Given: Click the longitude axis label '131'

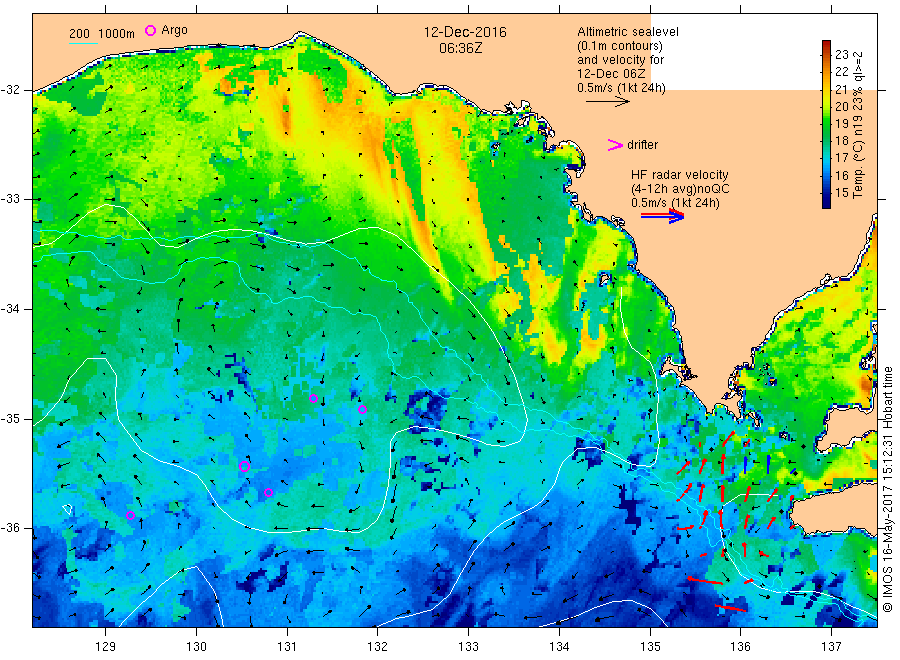Looking at the screenshot, I should (x=287, y=647).
